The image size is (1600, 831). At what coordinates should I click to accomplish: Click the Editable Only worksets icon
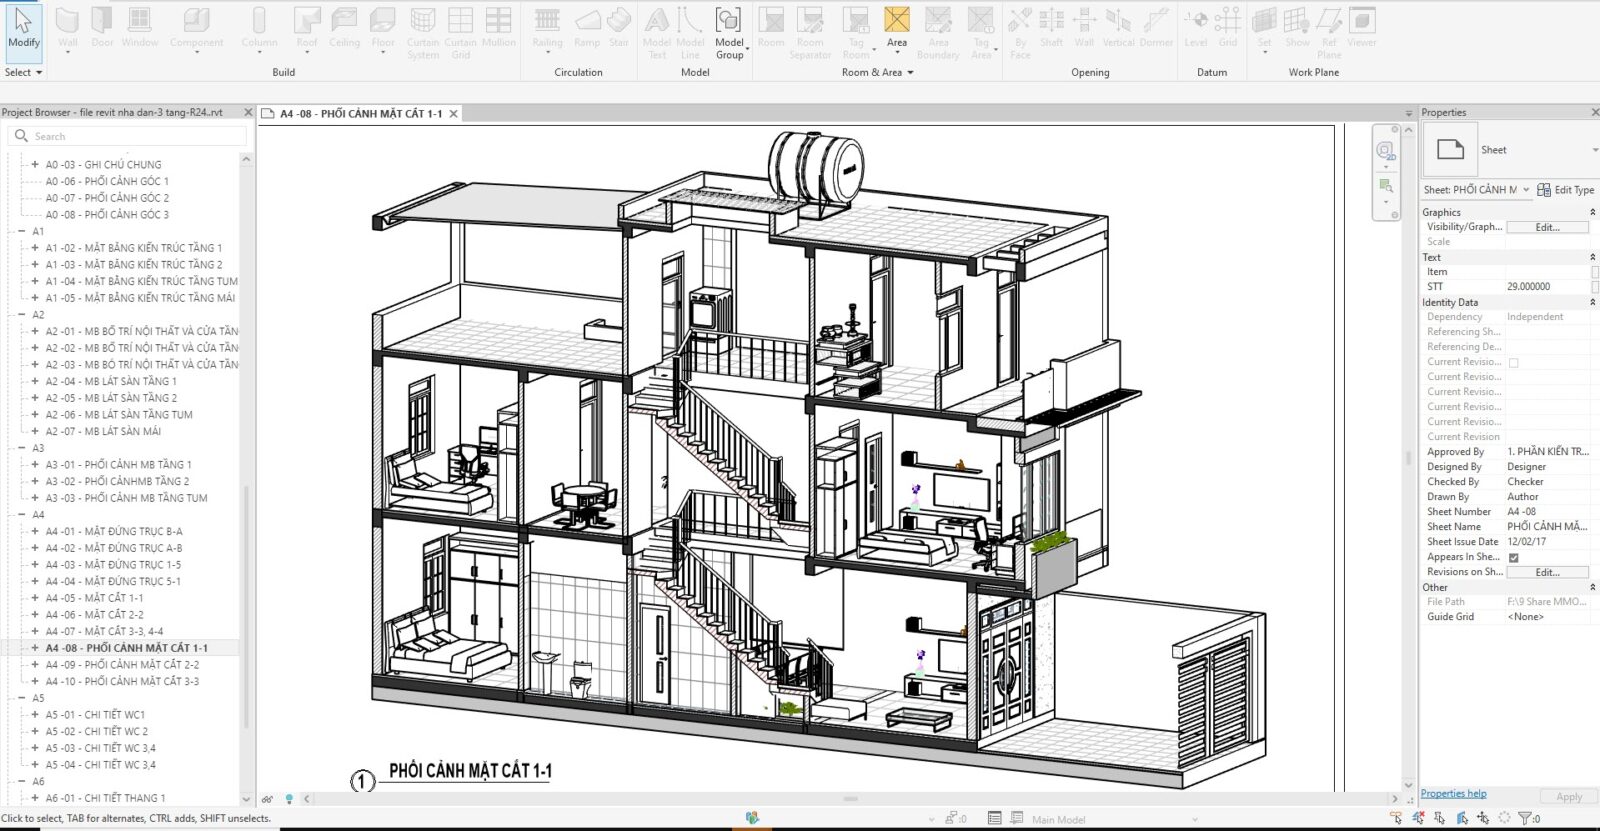click(953, 818)
